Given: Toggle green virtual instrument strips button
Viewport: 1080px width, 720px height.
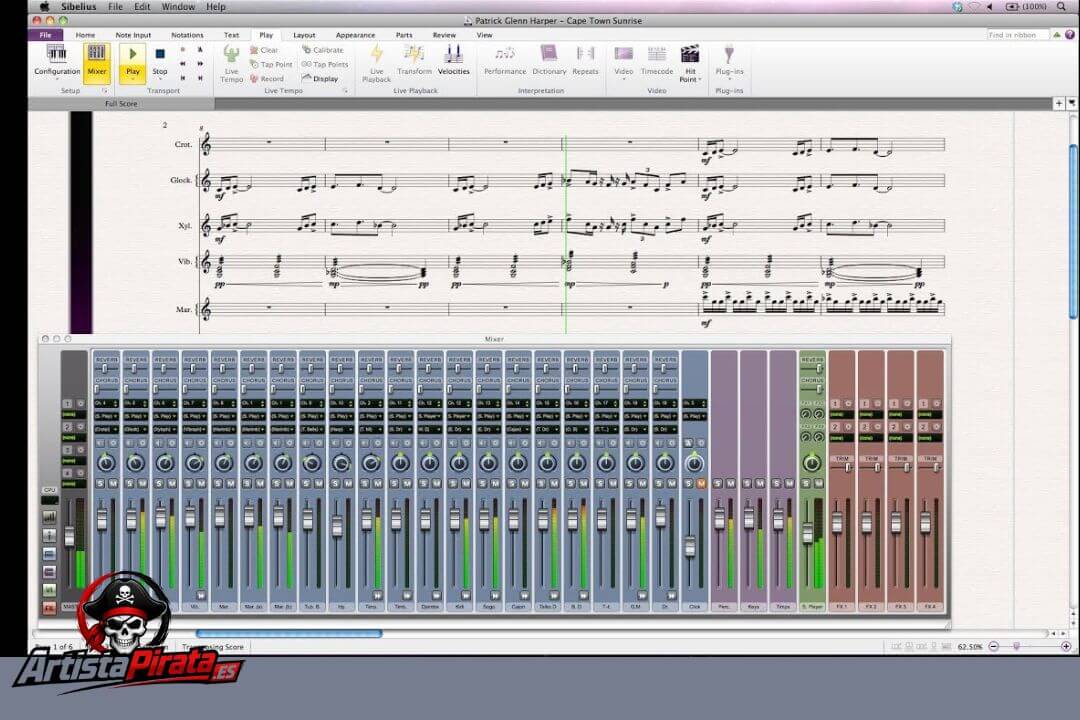Looking at the screenshot, I should point(49,590).
